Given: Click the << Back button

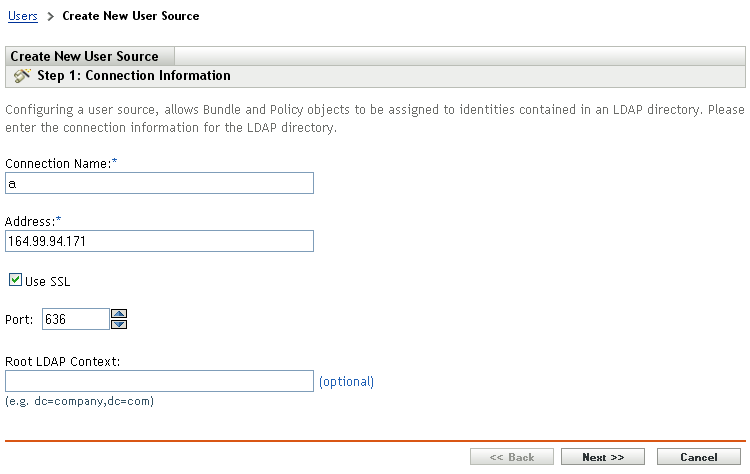Looking at the screenshot, I should click(x=510, y=457).
